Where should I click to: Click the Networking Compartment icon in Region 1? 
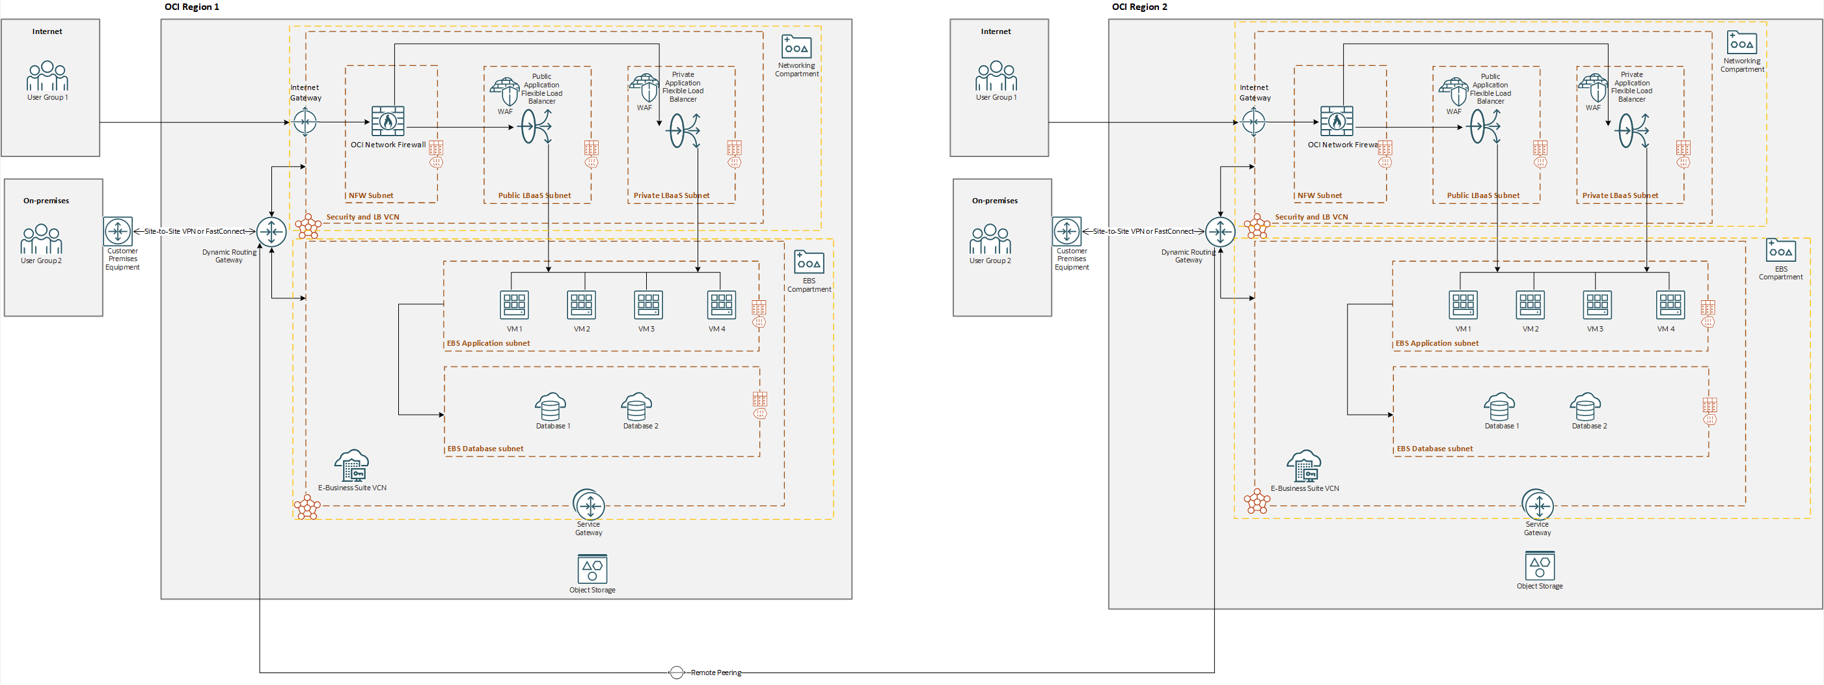pyautogui.click(x=796, y=47)
